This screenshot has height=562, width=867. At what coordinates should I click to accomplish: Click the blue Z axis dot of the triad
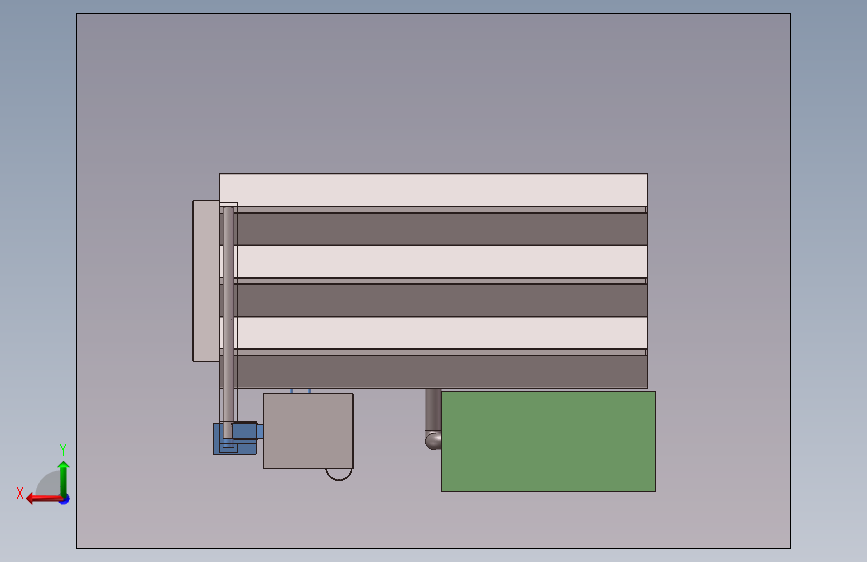coord(65,499)
